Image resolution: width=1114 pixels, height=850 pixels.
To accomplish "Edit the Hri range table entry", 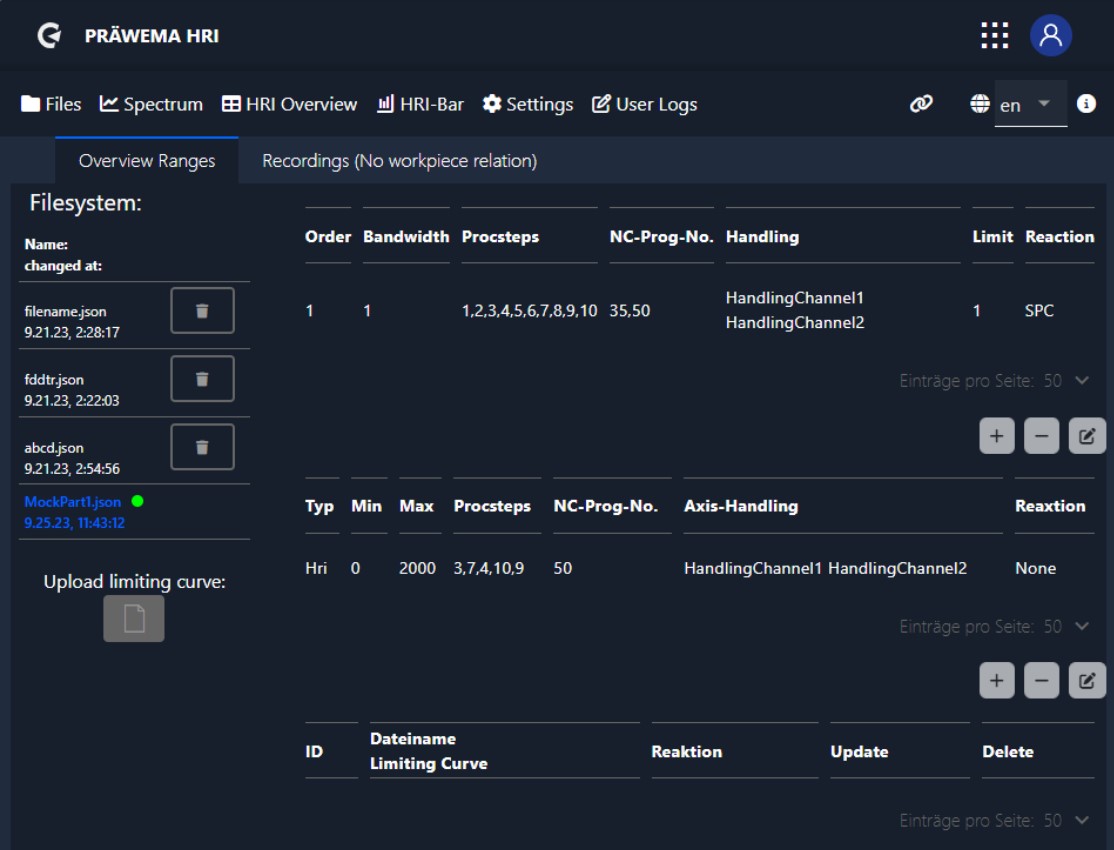I will click(1087, 681).
